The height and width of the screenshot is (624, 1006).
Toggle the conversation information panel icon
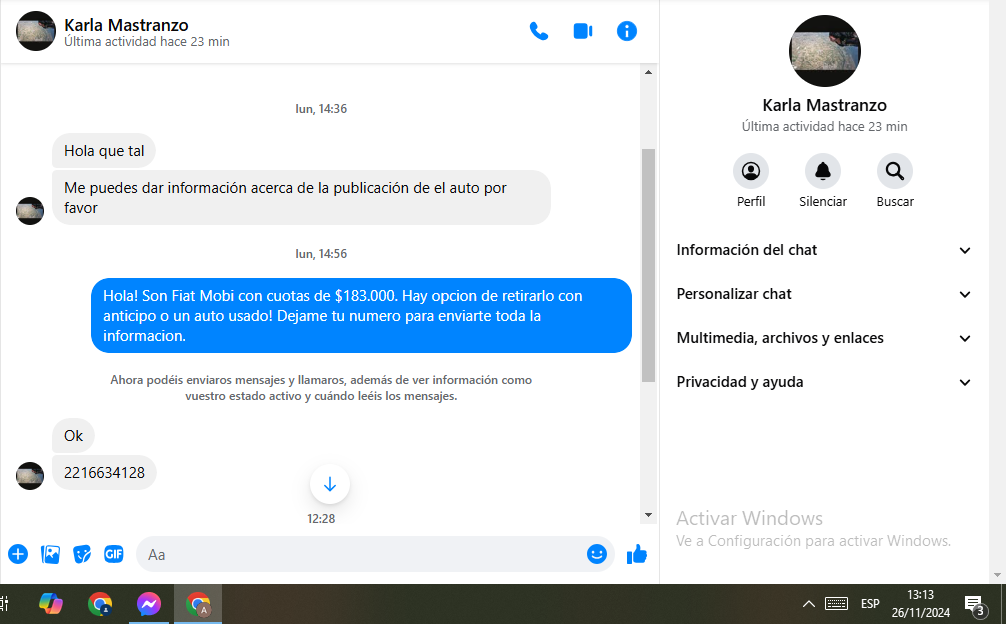[x=626, y=31]
